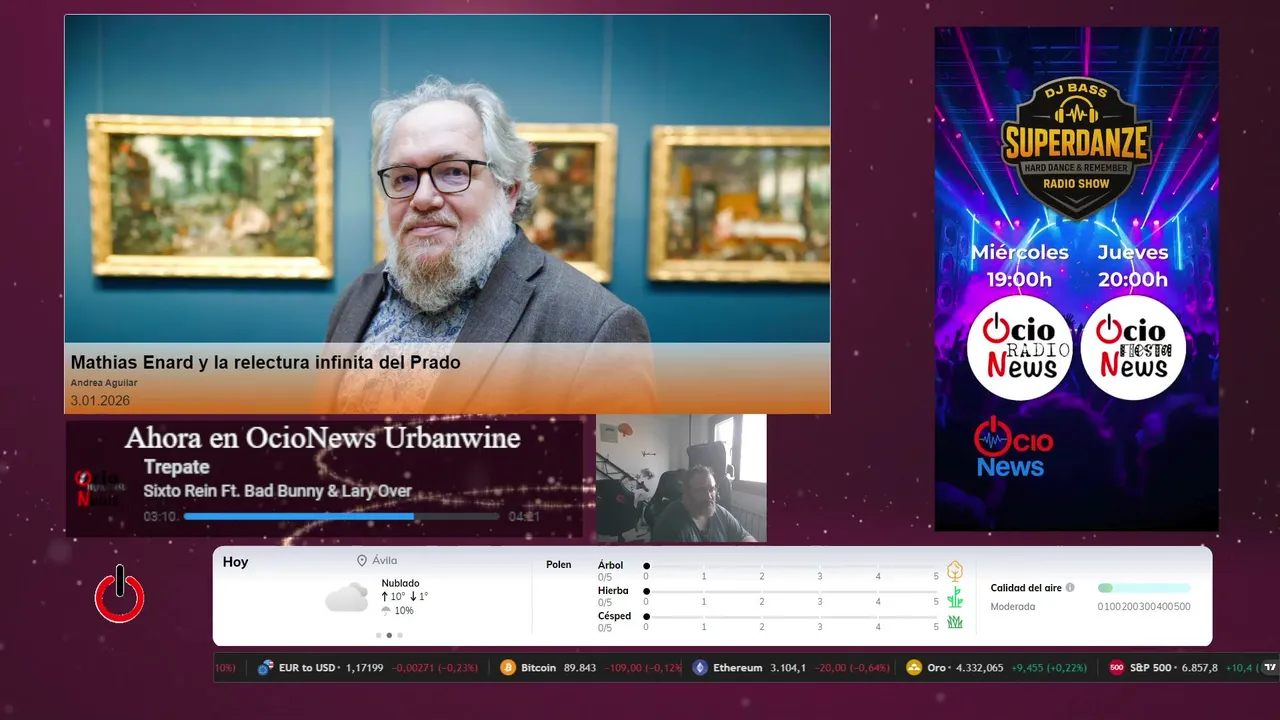Screen dimensions: 1280x720
Task: Click the S&P 500 red icon
Action: point(1117,667)
